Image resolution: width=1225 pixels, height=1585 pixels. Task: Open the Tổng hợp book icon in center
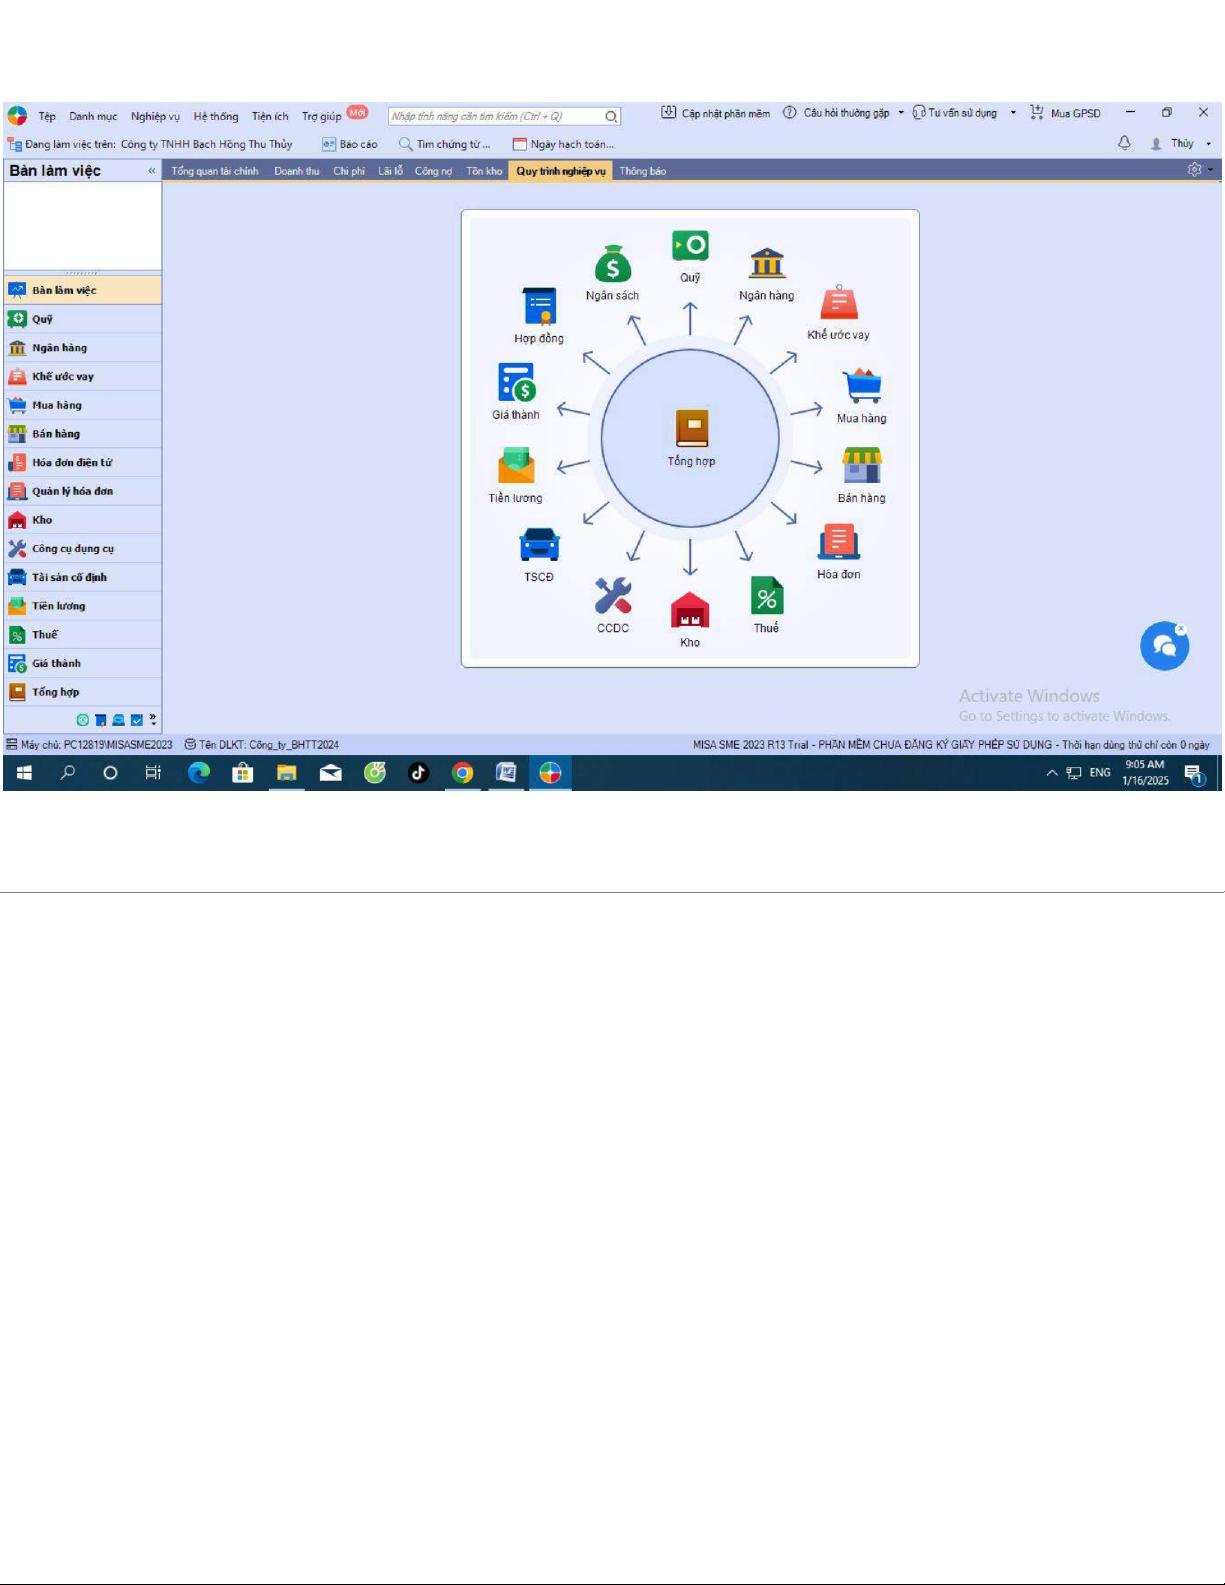coord(691,428)
